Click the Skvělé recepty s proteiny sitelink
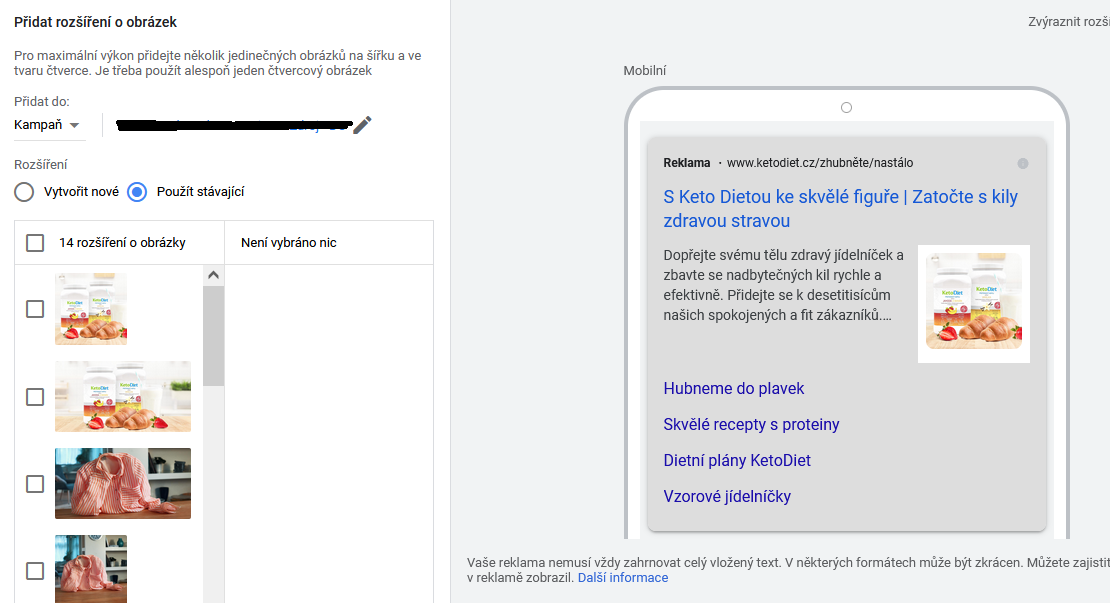Viewport: 1110px width, 603px height. click(751, 425)
